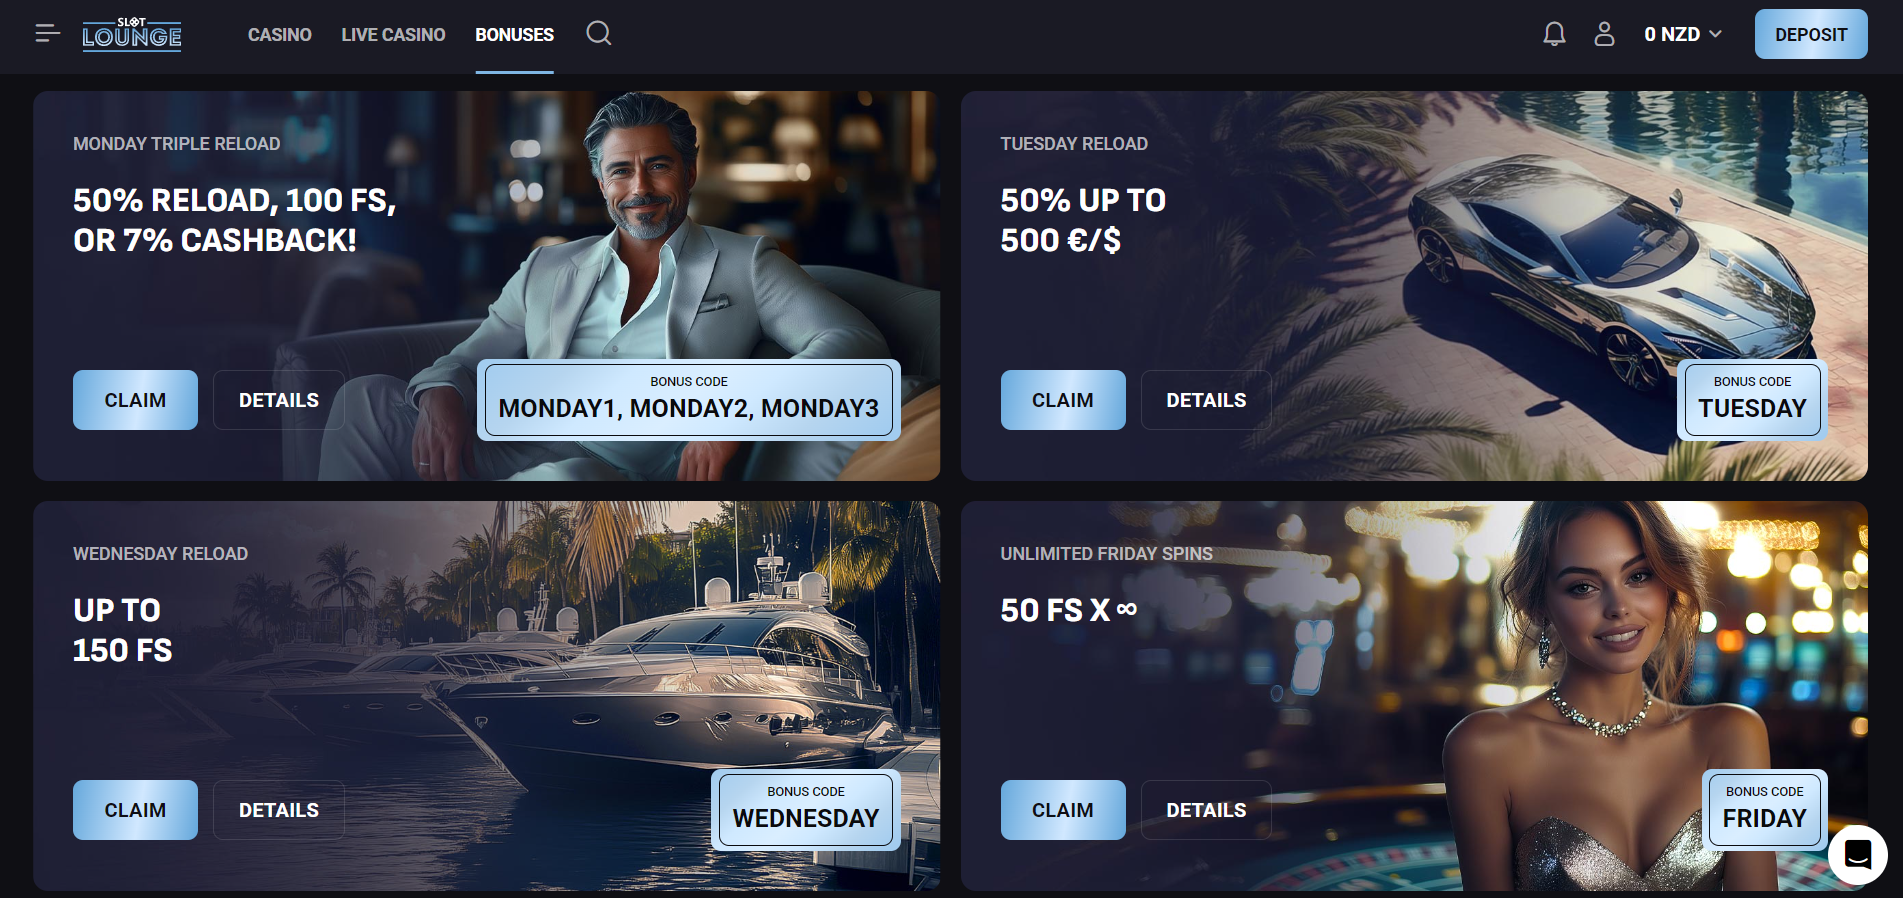View details of Tuesday Reload
The image size is (1903, 898).
1206,400
